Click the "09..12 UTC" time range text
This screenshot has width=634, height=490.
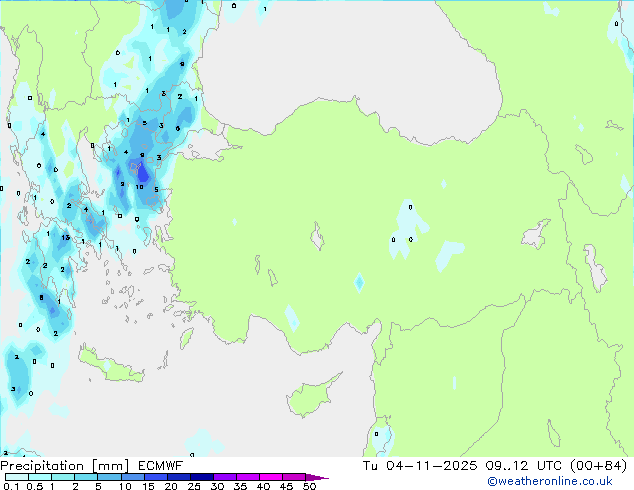coord(524,466)
